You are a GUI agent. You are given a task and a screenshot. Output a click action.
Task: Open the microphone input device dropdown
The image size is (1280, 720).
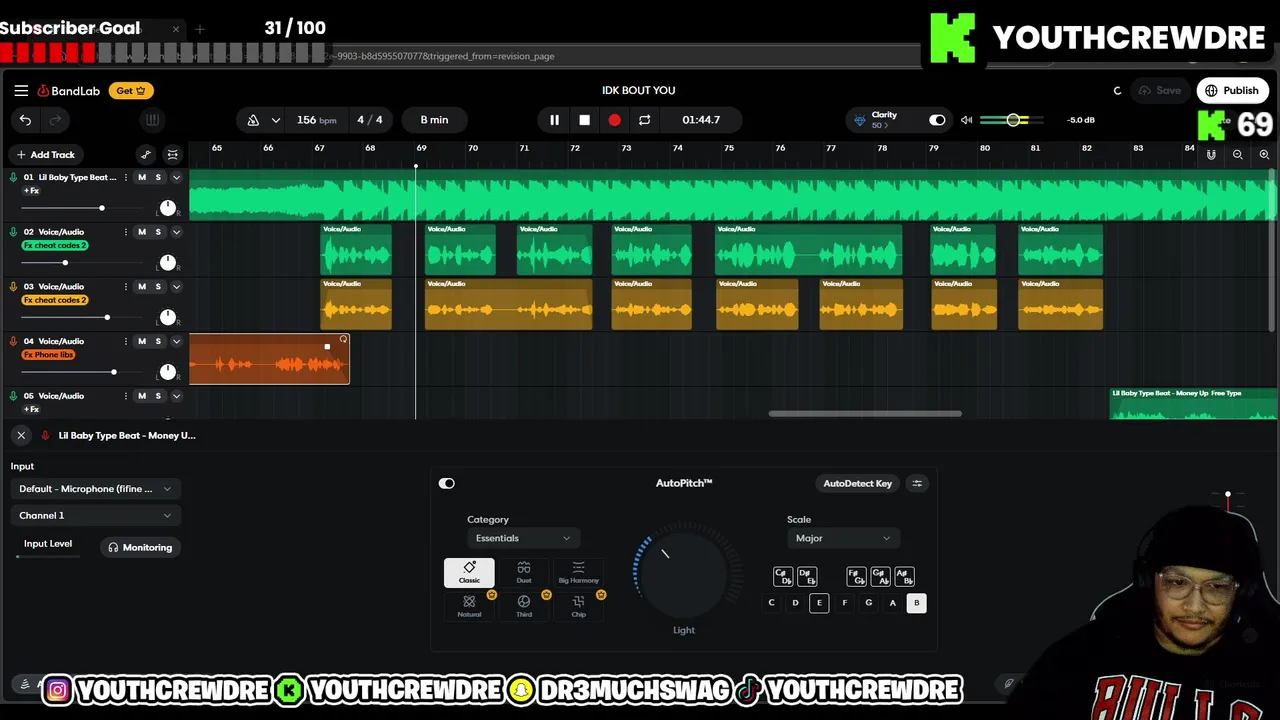95,489
